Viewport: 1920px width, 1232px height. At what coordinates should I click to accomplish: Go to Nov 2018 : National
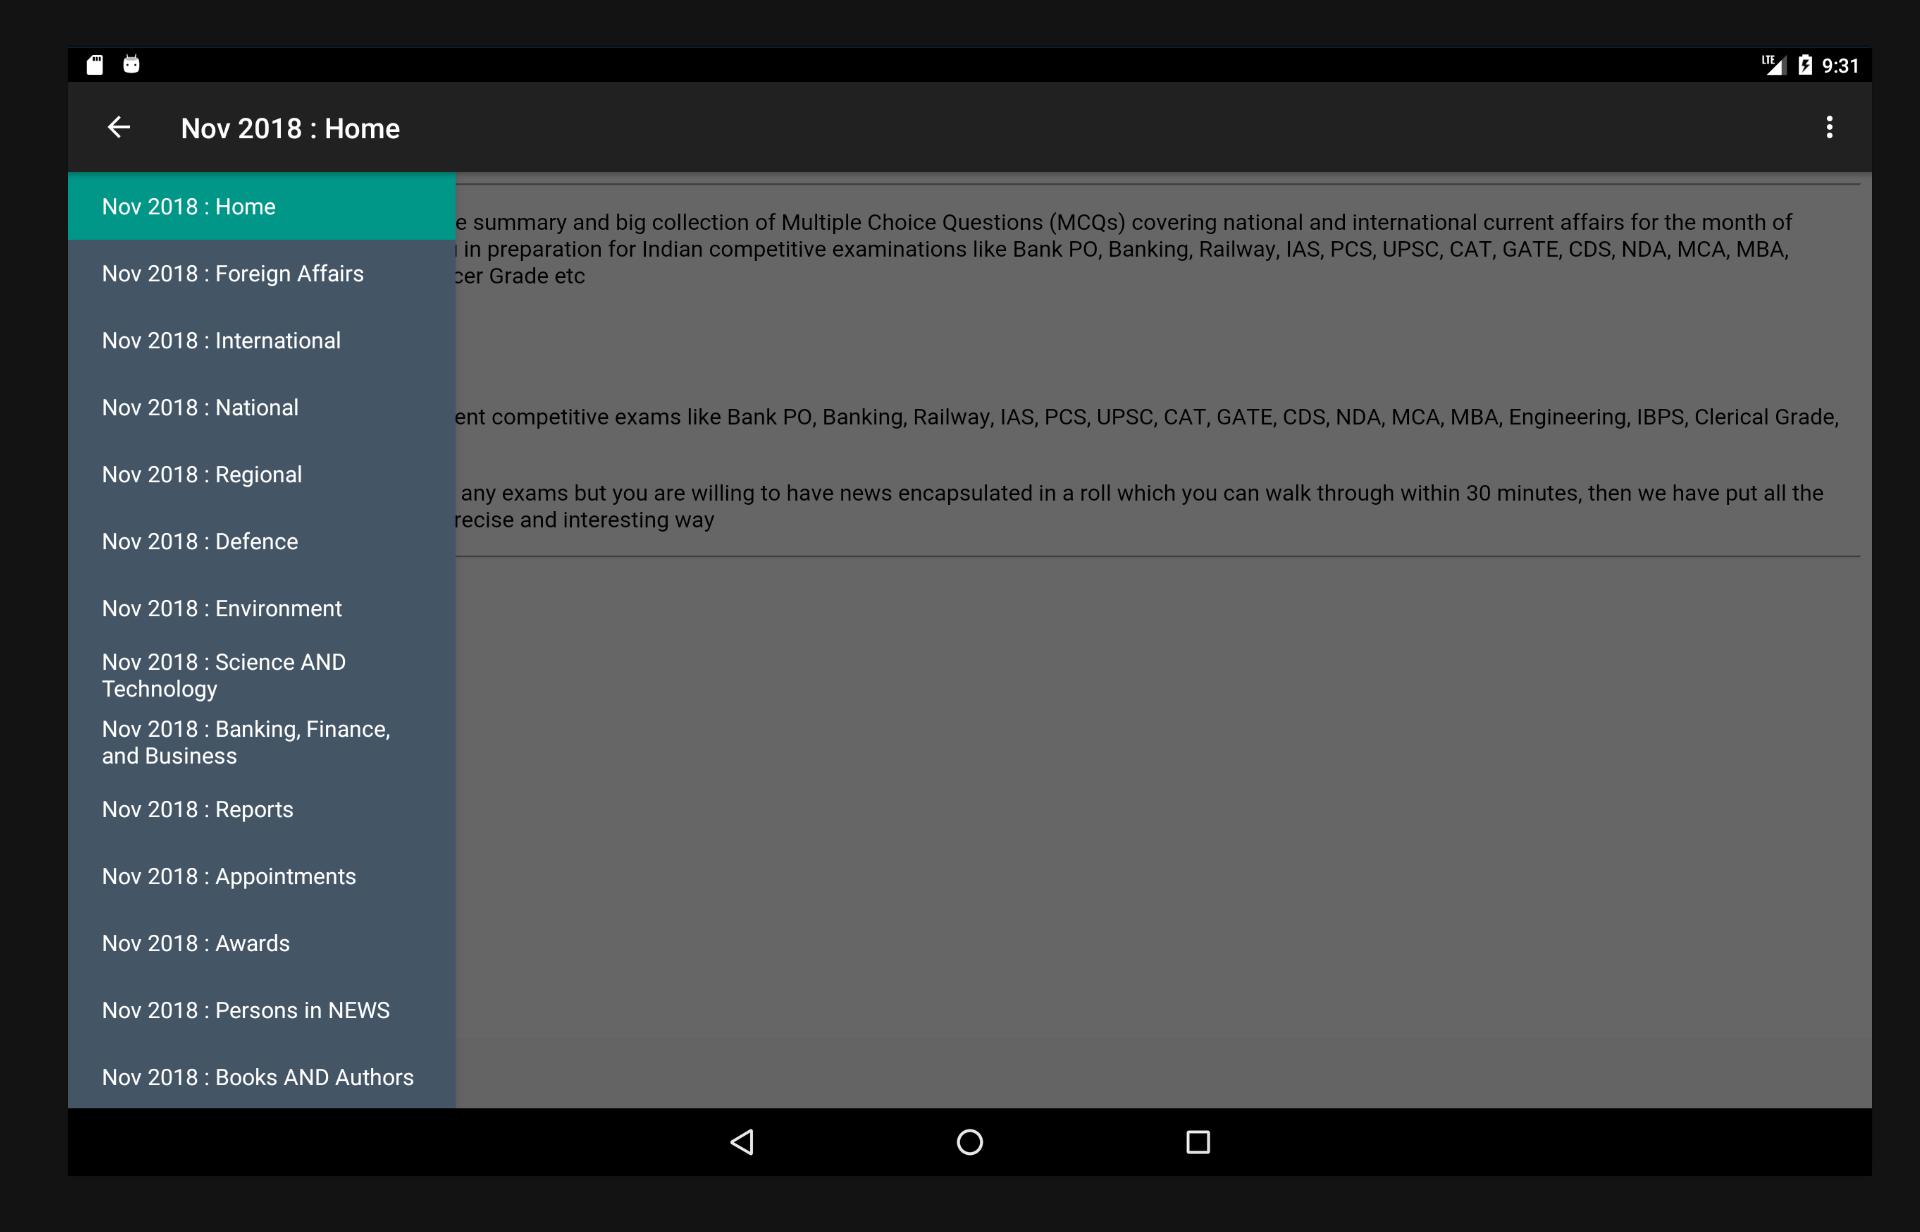(x=262, y=407)
